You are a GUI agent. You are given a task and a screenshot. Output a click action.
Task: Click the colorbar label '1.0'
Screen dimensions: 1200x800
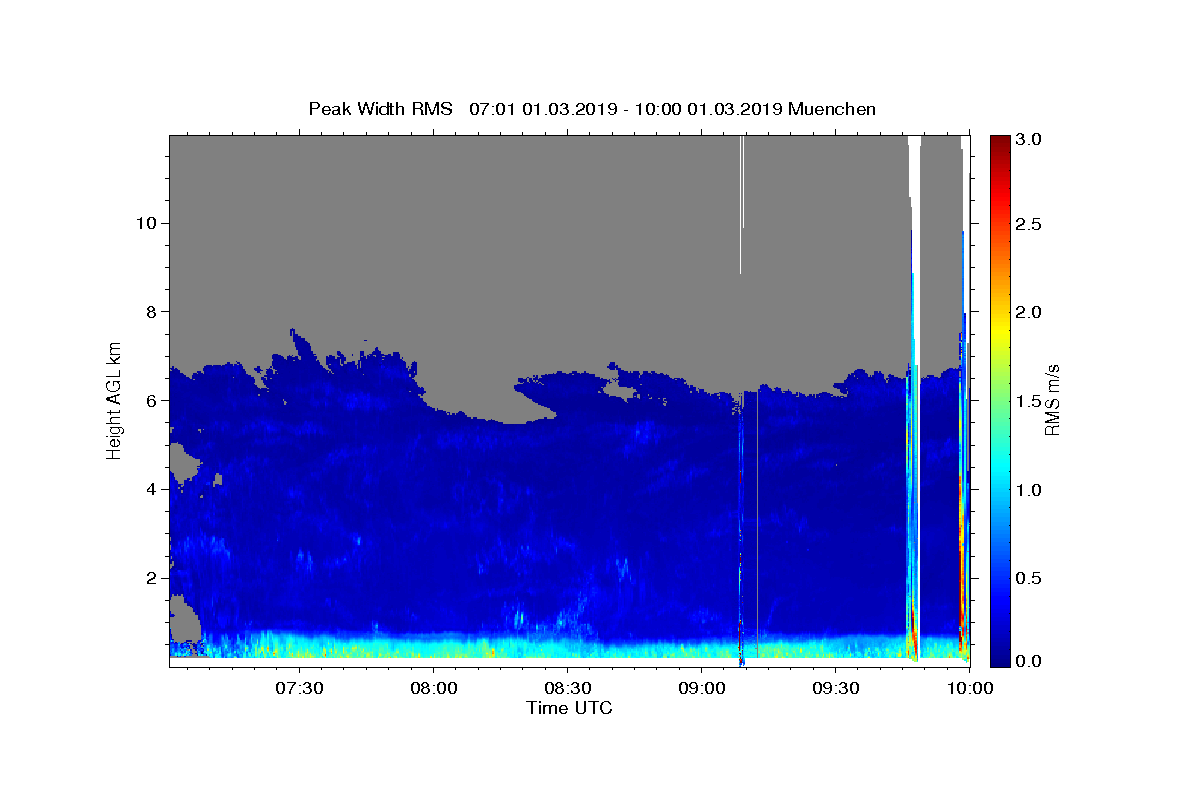click(1029, 489)
